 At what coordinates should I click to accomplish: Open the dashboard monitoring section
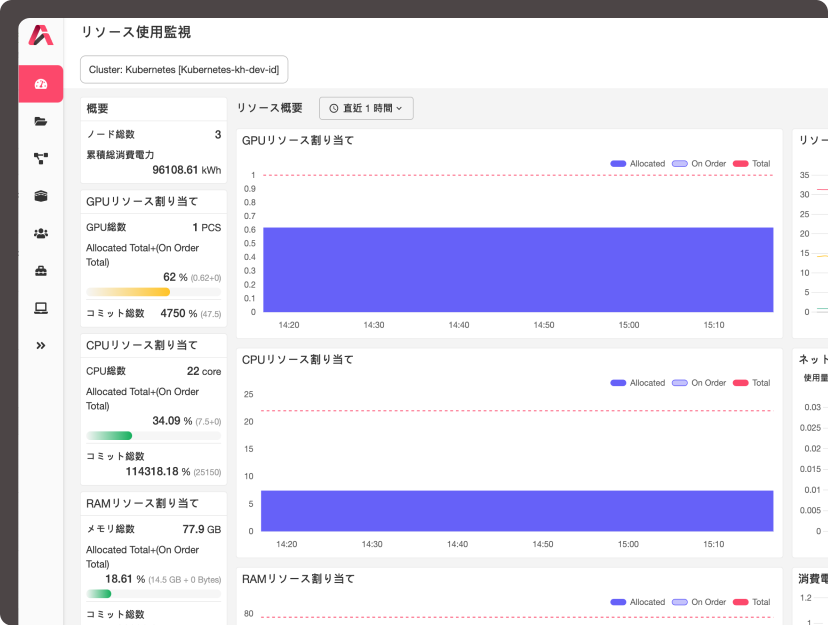[x=40, y=84]
